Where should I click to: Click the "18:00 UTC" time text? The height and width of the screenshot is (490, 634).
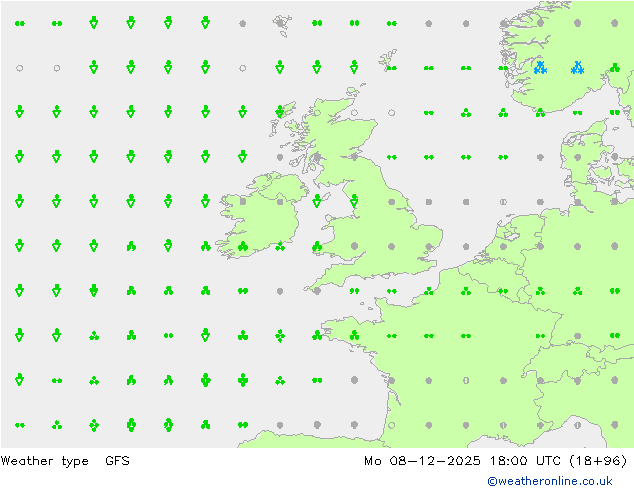(525, 460)
